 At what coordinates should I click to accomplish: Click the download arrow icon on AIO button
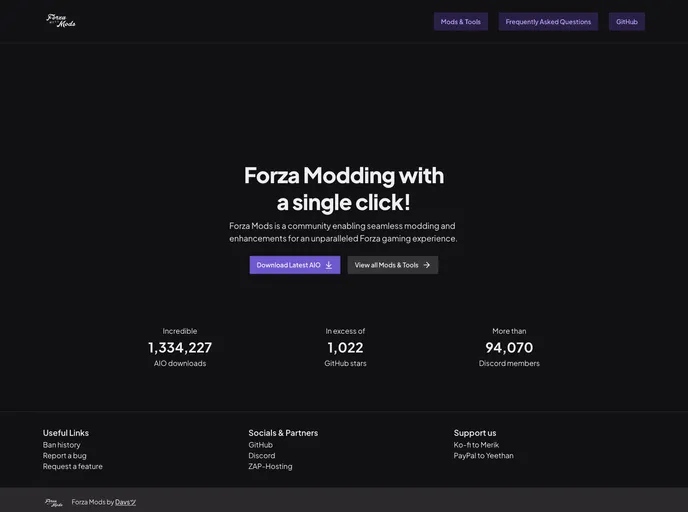click(x=329, y=265)
